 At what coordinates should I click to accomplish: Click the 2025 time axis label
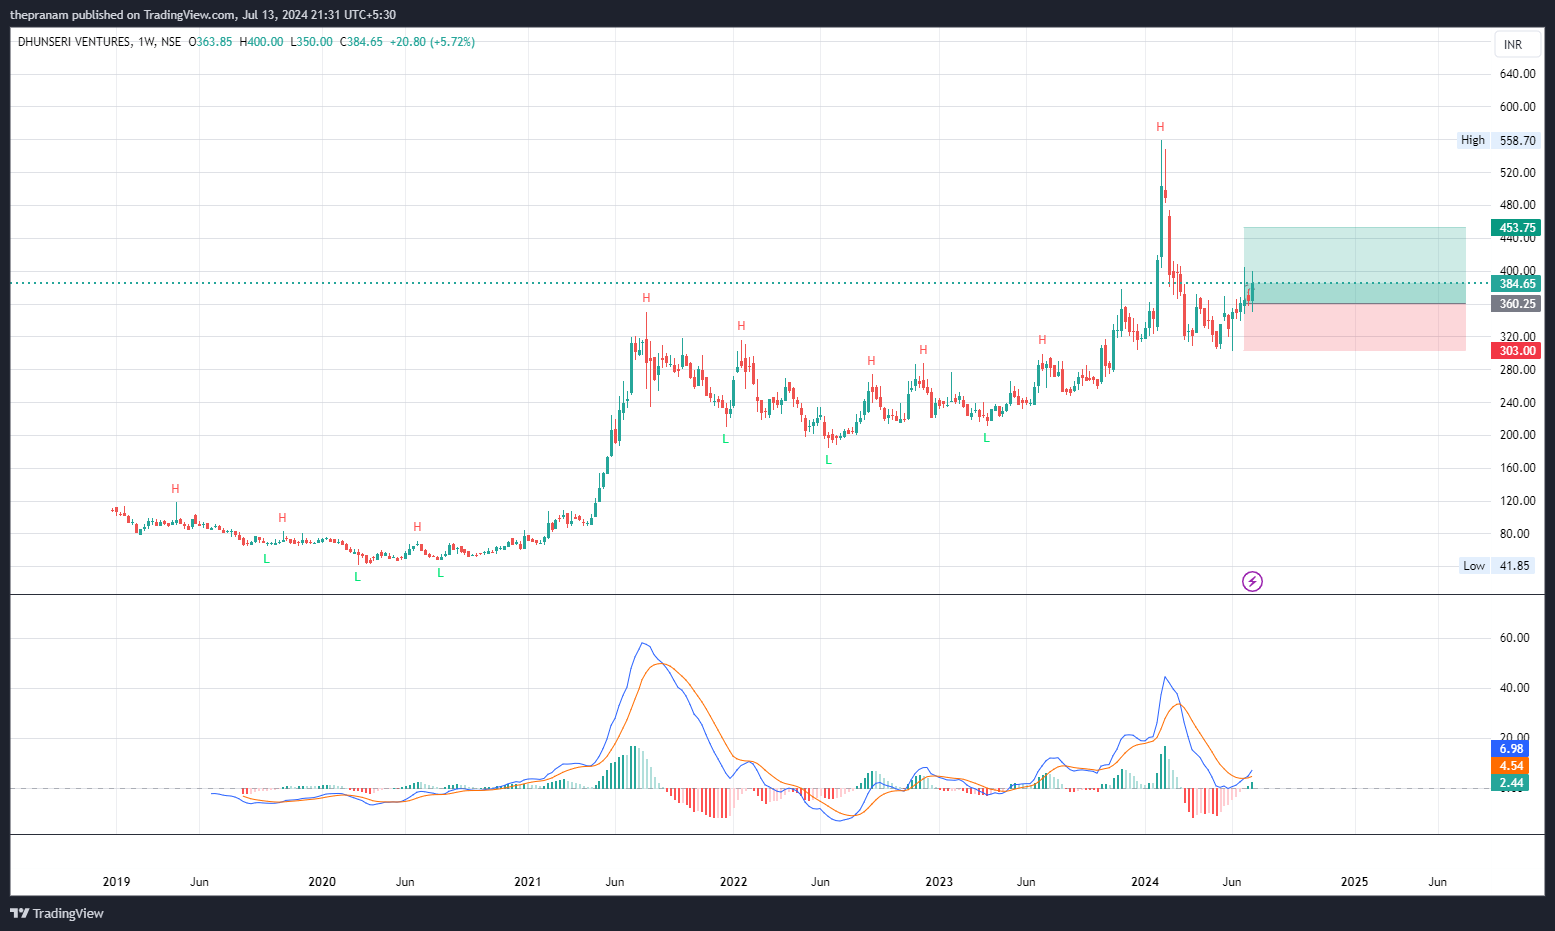1354,882
